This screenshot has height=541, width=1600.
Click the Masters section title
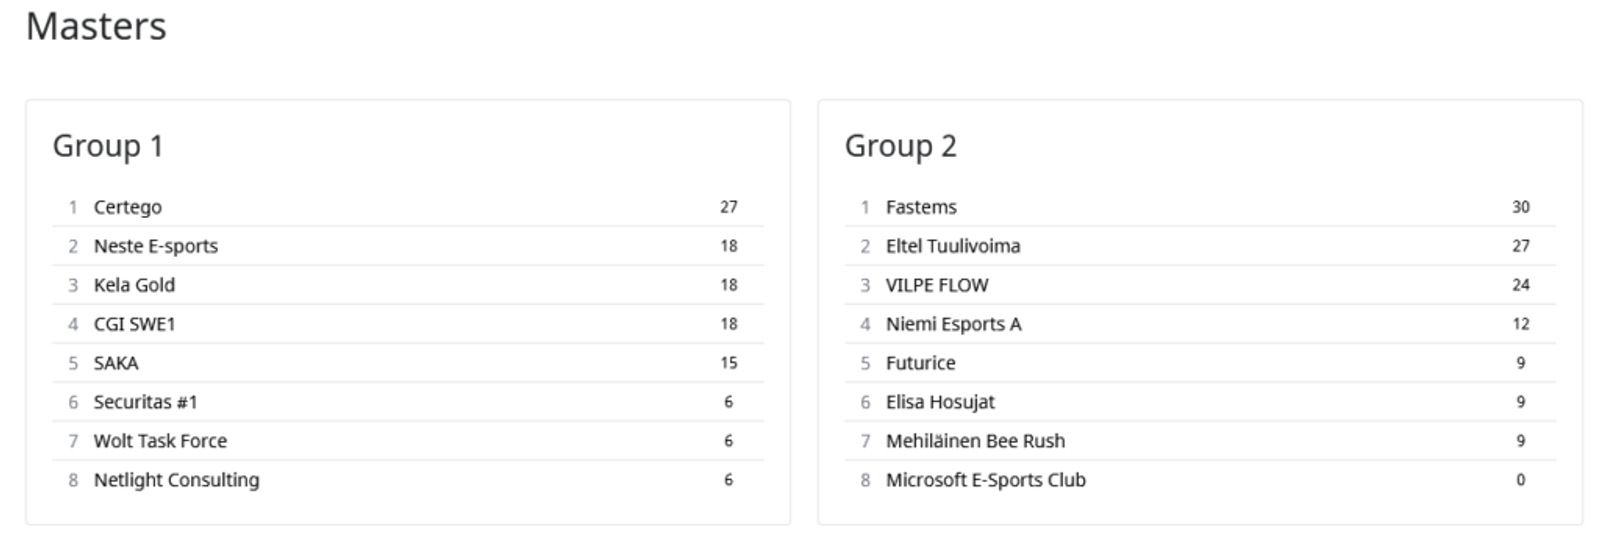pyautogui.click(x=96, y=27)
